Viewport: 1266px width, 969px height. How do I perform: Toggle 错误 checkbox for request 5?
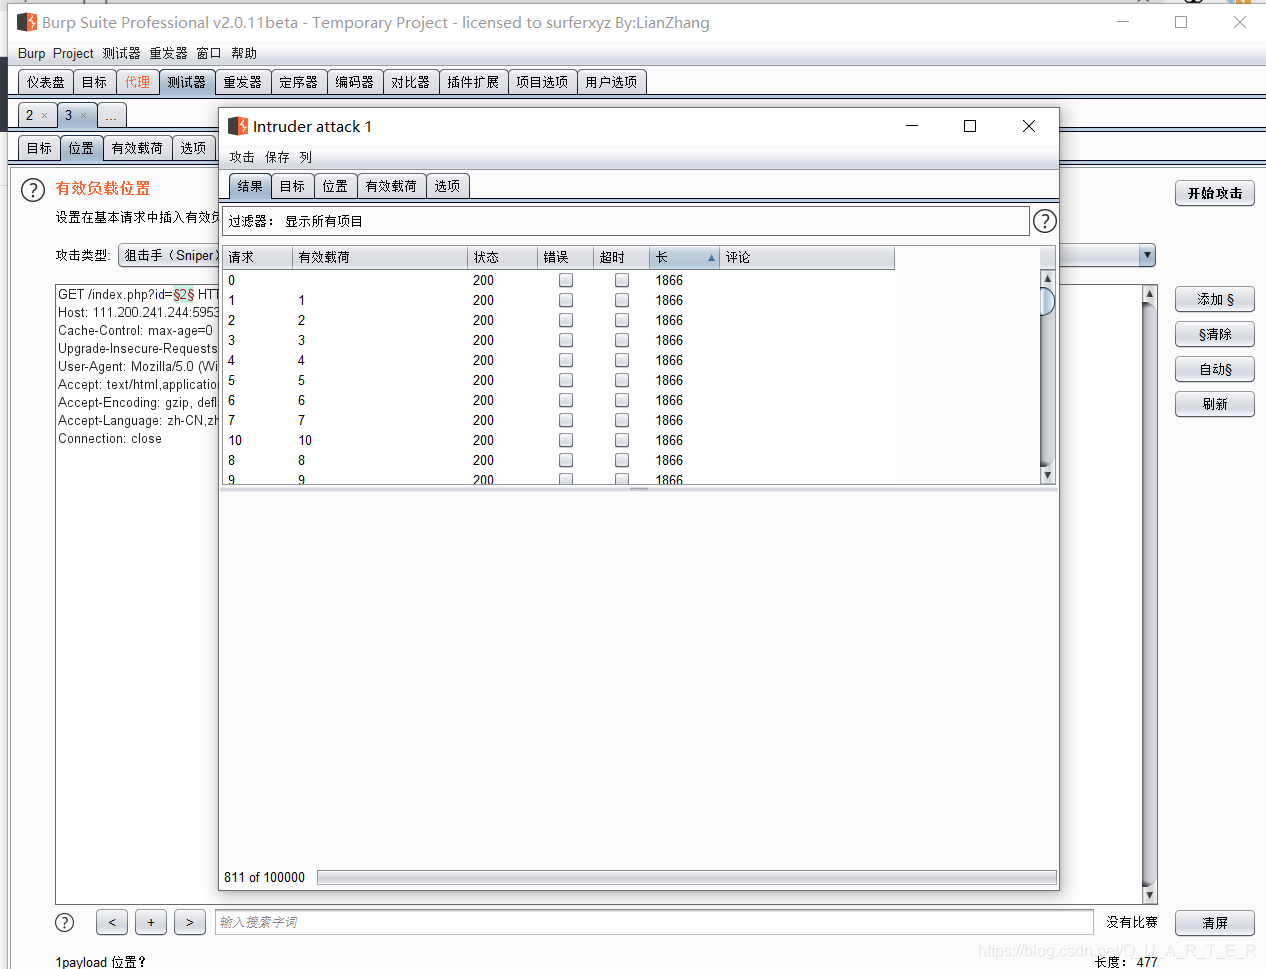tap(566, 380)
